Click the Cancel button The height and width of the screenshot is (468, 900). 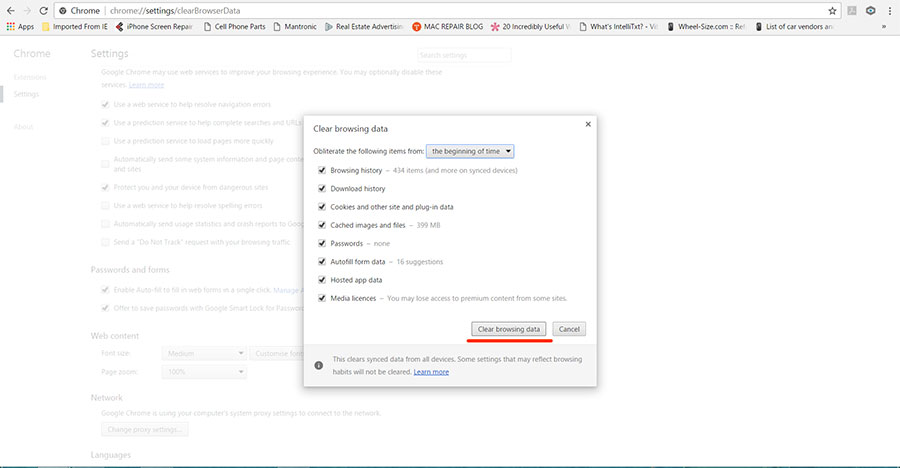click(569, 329)
